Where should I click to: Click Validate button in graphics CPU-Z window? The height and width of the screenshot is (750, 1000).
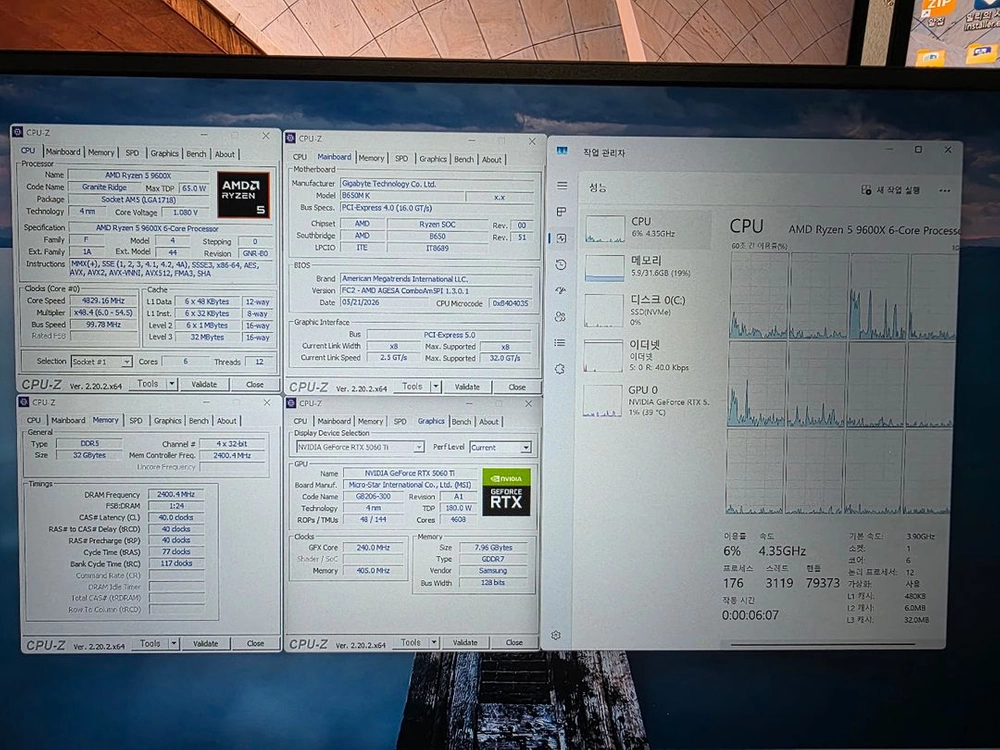tap(465, 642)
